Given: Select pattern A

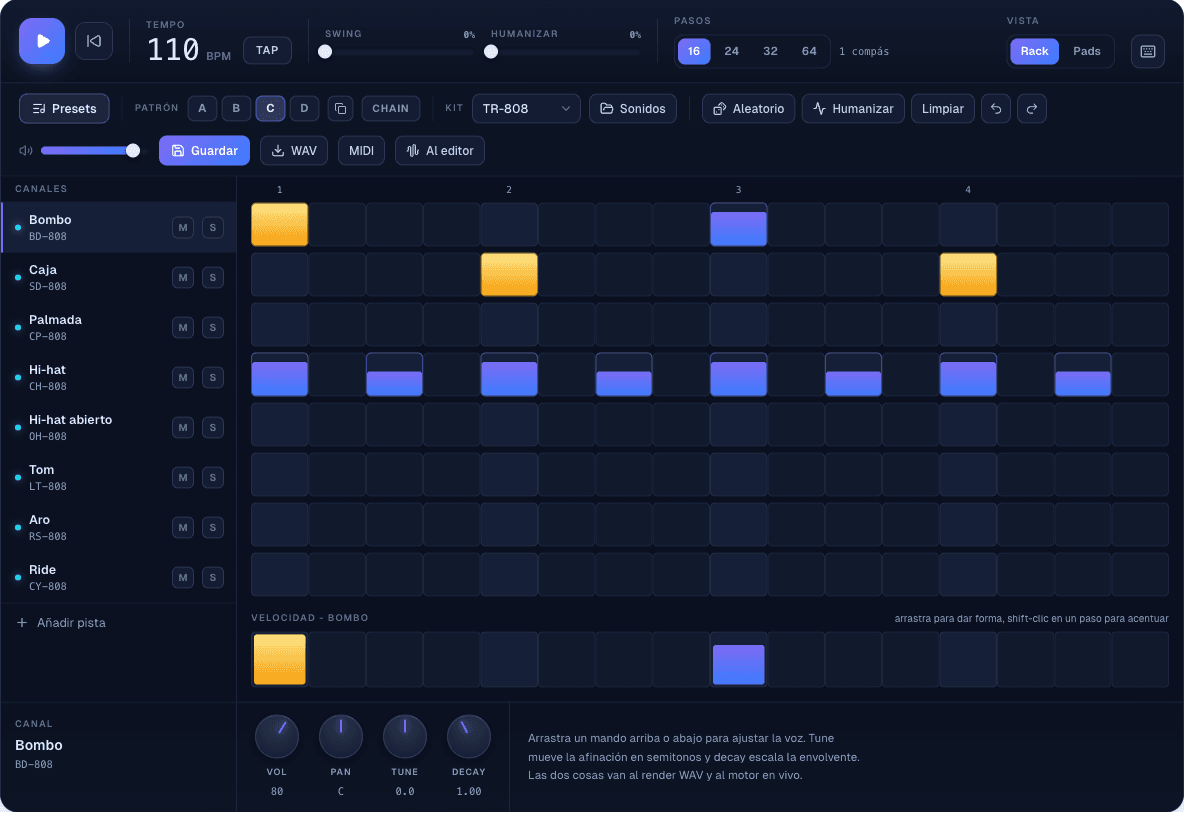Looking at the screenshot, I should pyautogui.click(x=202, y=109).
